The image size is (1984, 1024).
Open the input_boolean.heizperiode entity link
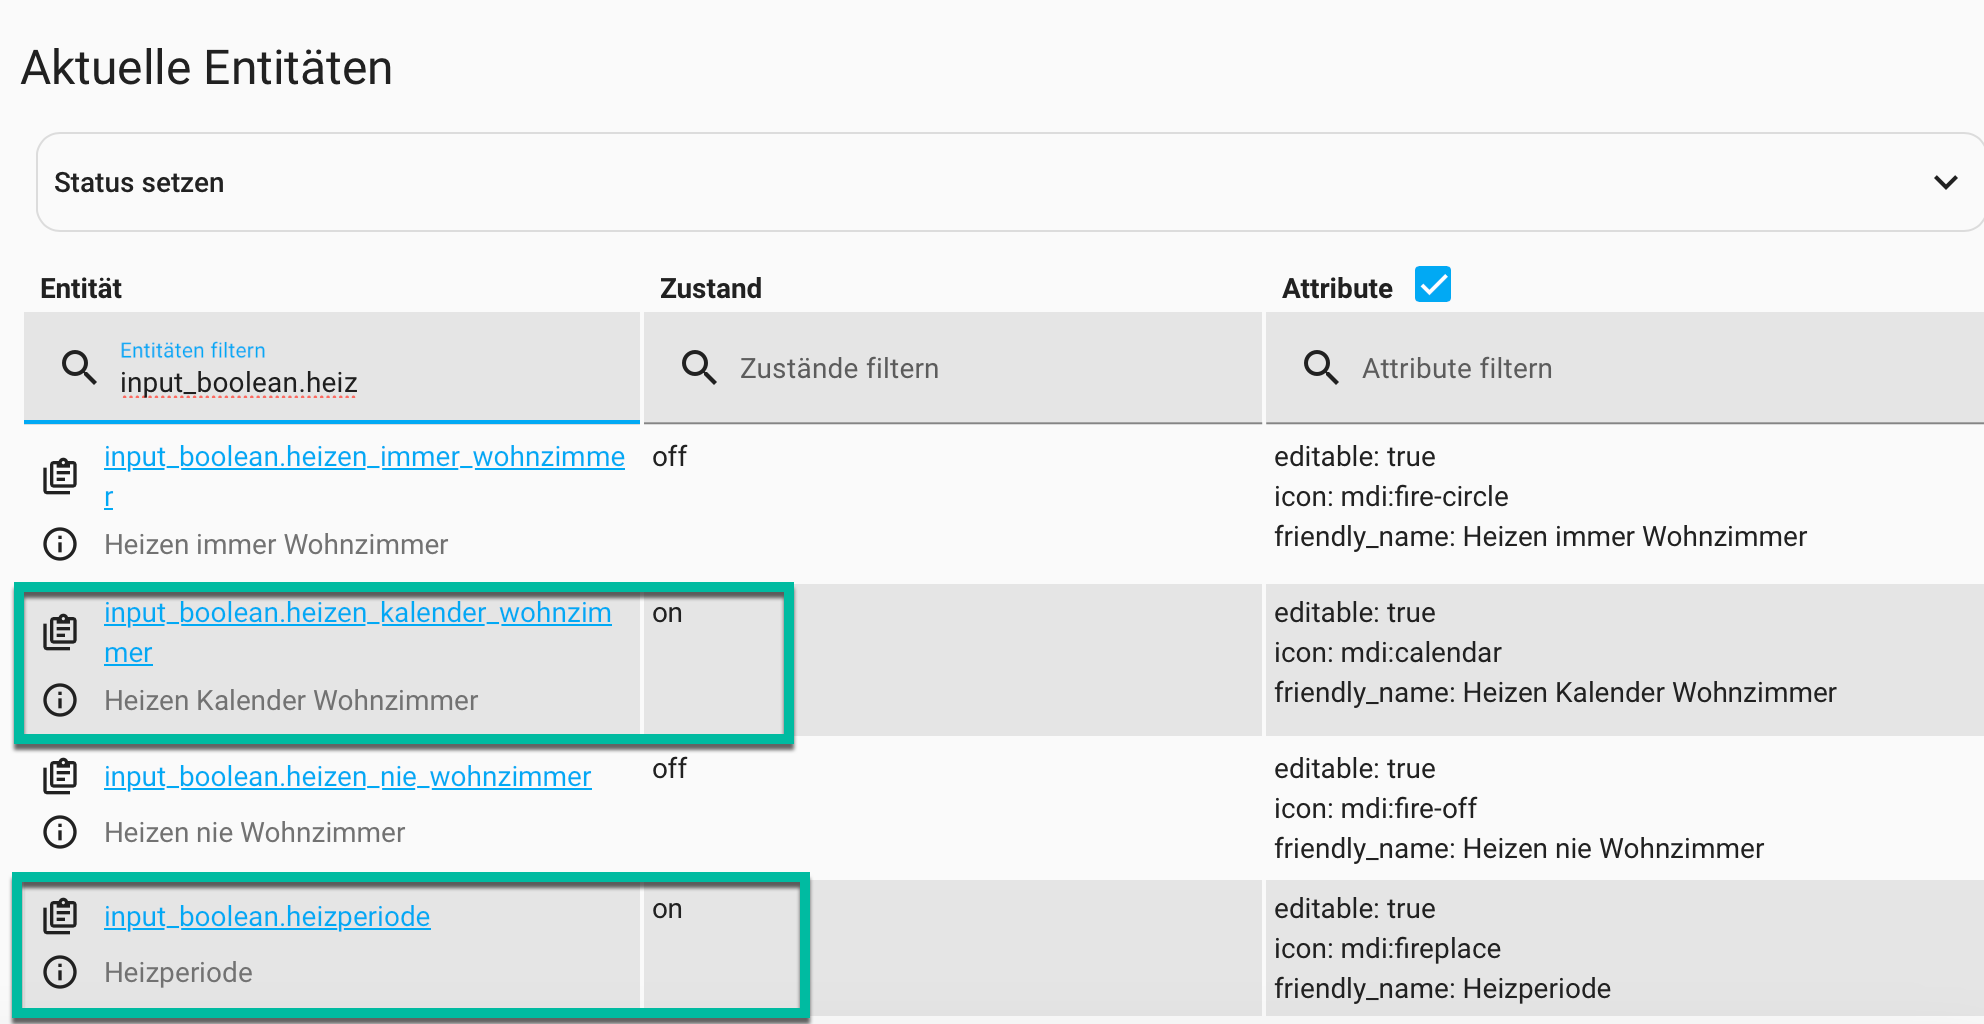[267, 917]
